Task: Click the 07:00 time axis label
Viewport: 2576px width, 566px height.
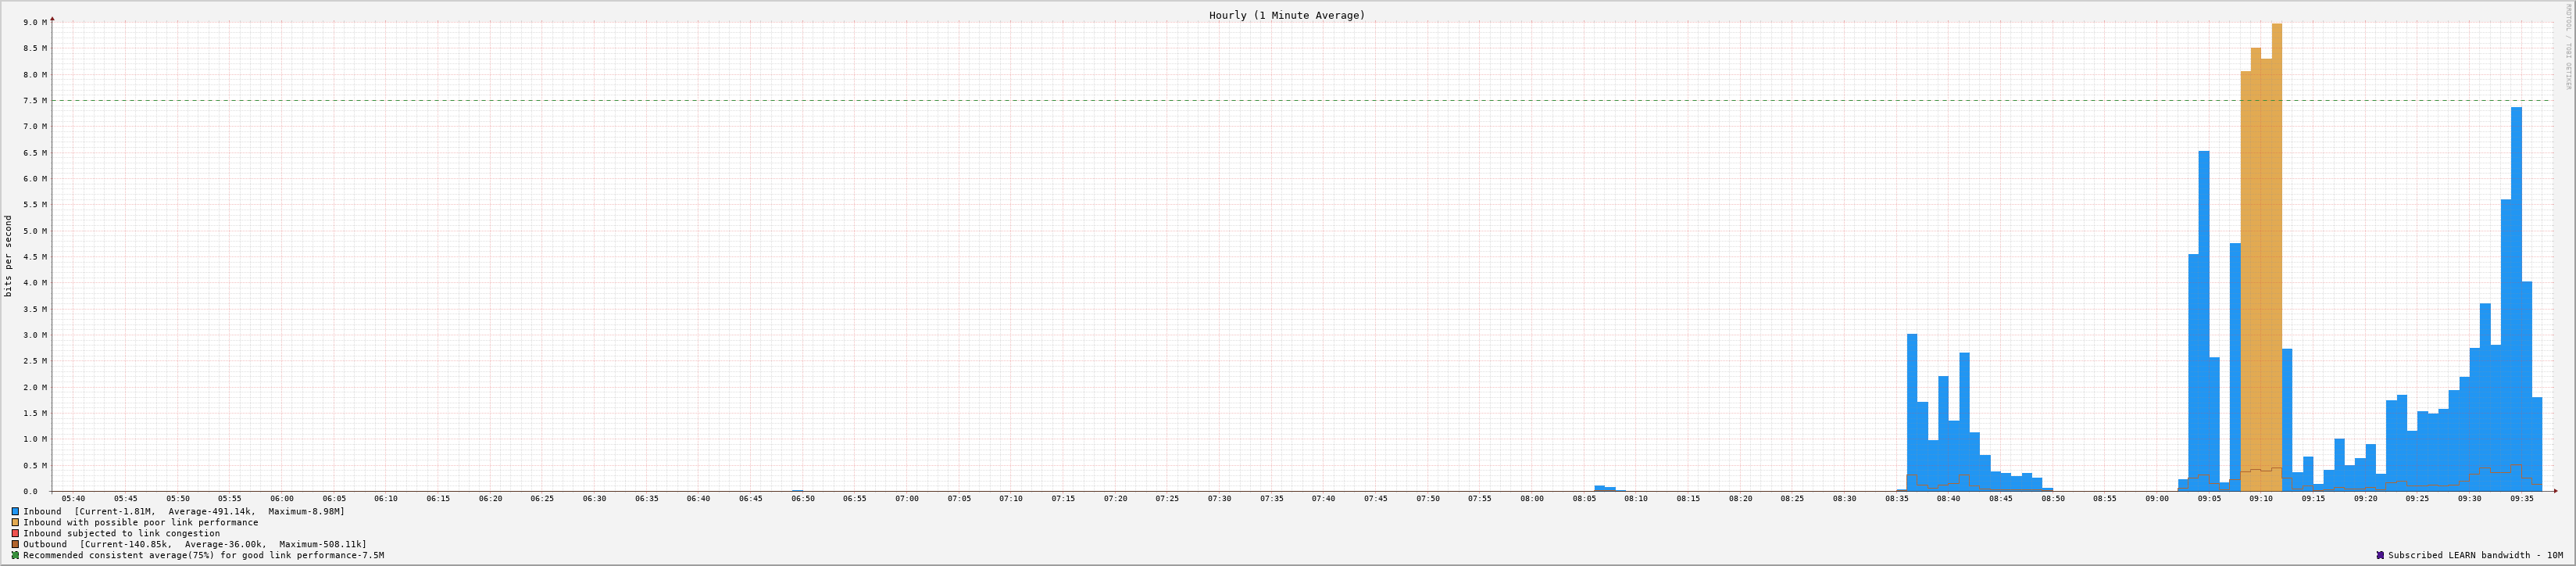Action: tap(907, 498)
